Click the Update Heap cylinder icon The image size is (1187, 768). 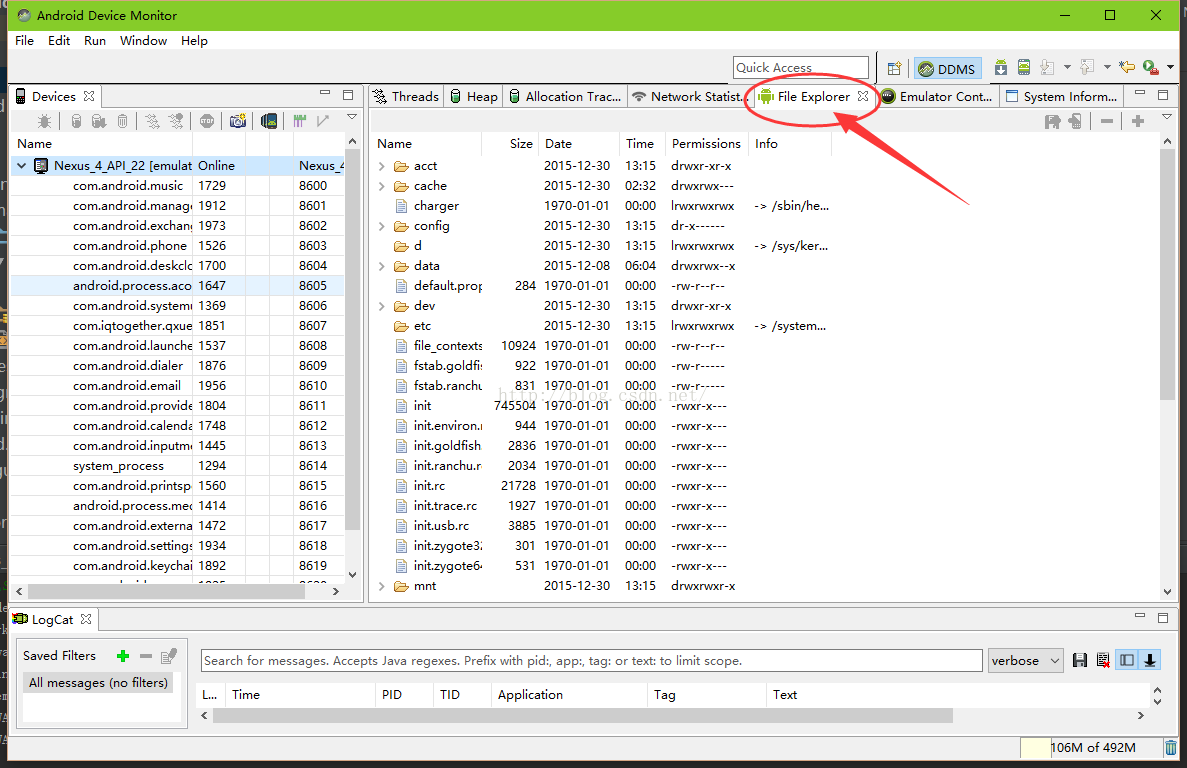coord(76,121)
